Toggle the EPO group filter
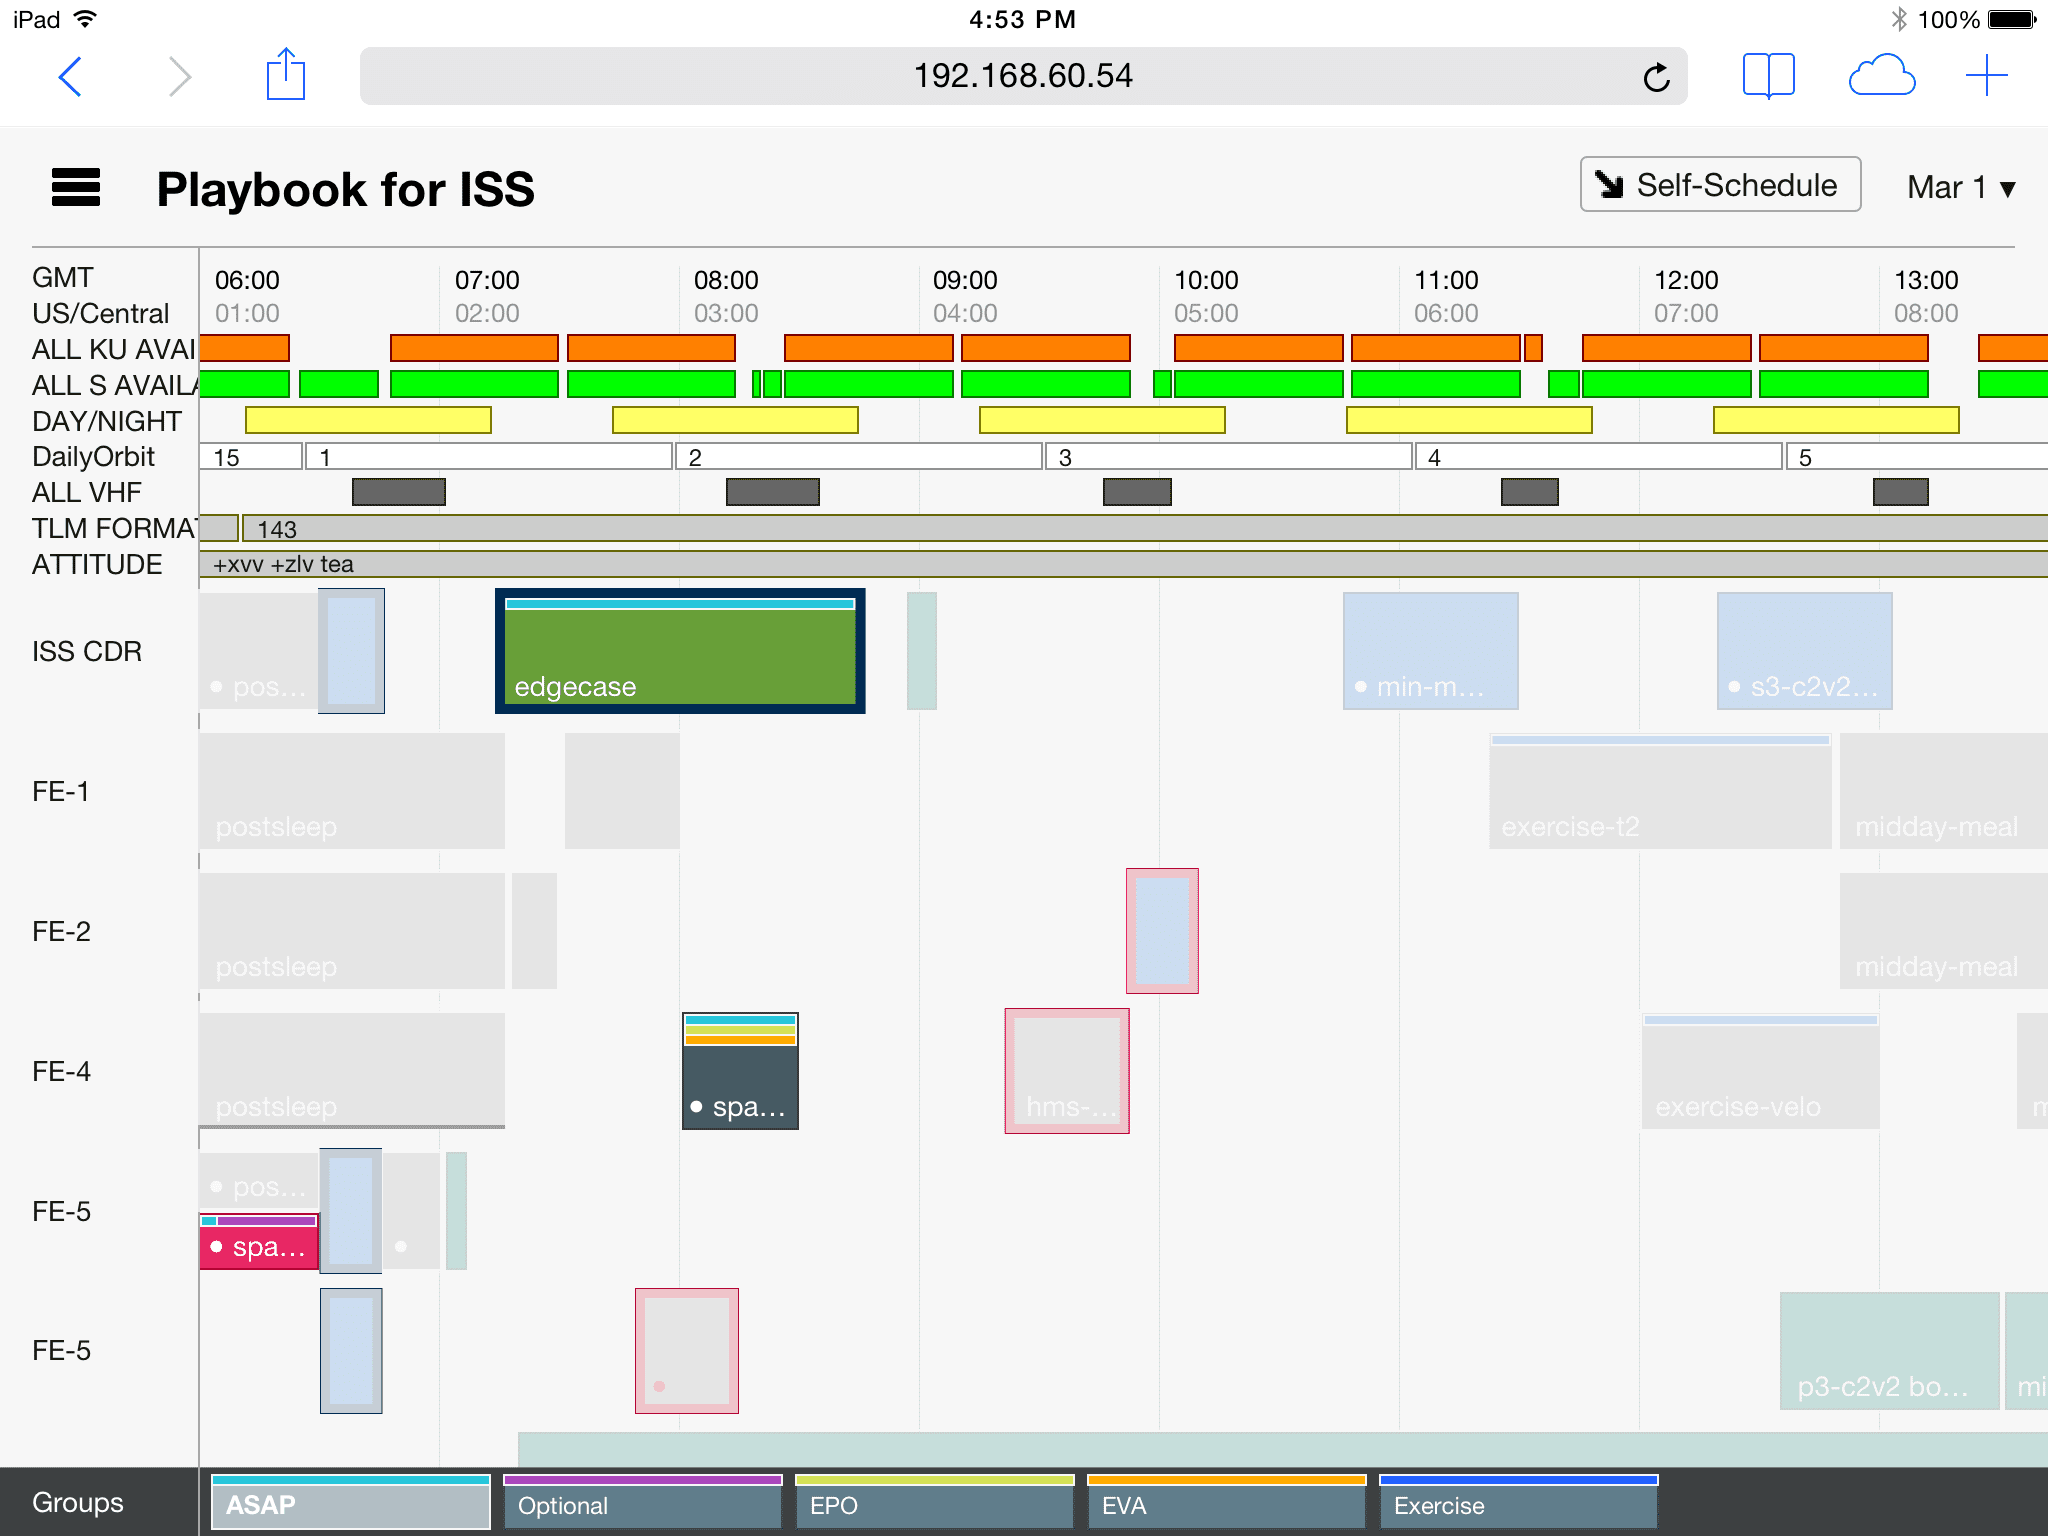The width and height of the screenshot is (2048, 1536). (934, 1503)
